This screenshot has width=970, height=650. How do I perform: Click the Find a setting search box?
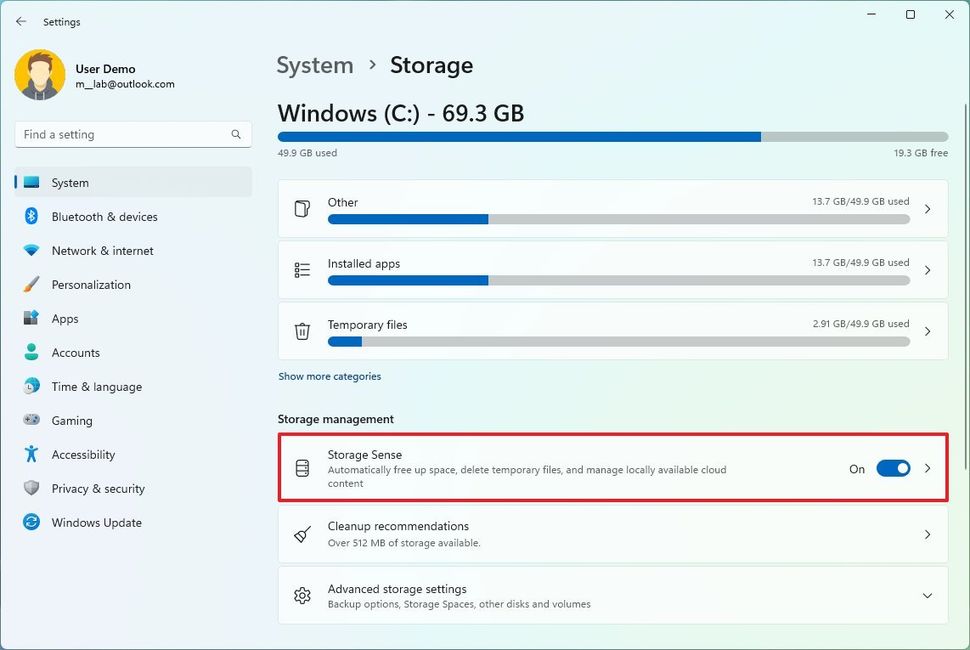[125, 134]
